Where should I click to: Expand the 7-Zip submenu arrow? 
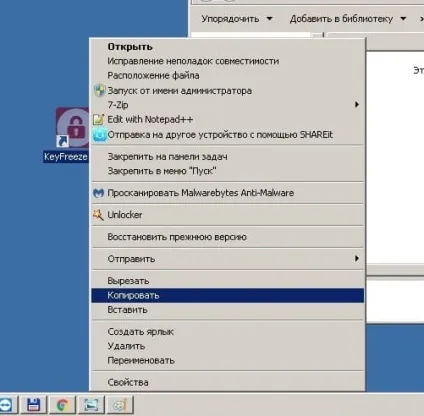(357, 105)
